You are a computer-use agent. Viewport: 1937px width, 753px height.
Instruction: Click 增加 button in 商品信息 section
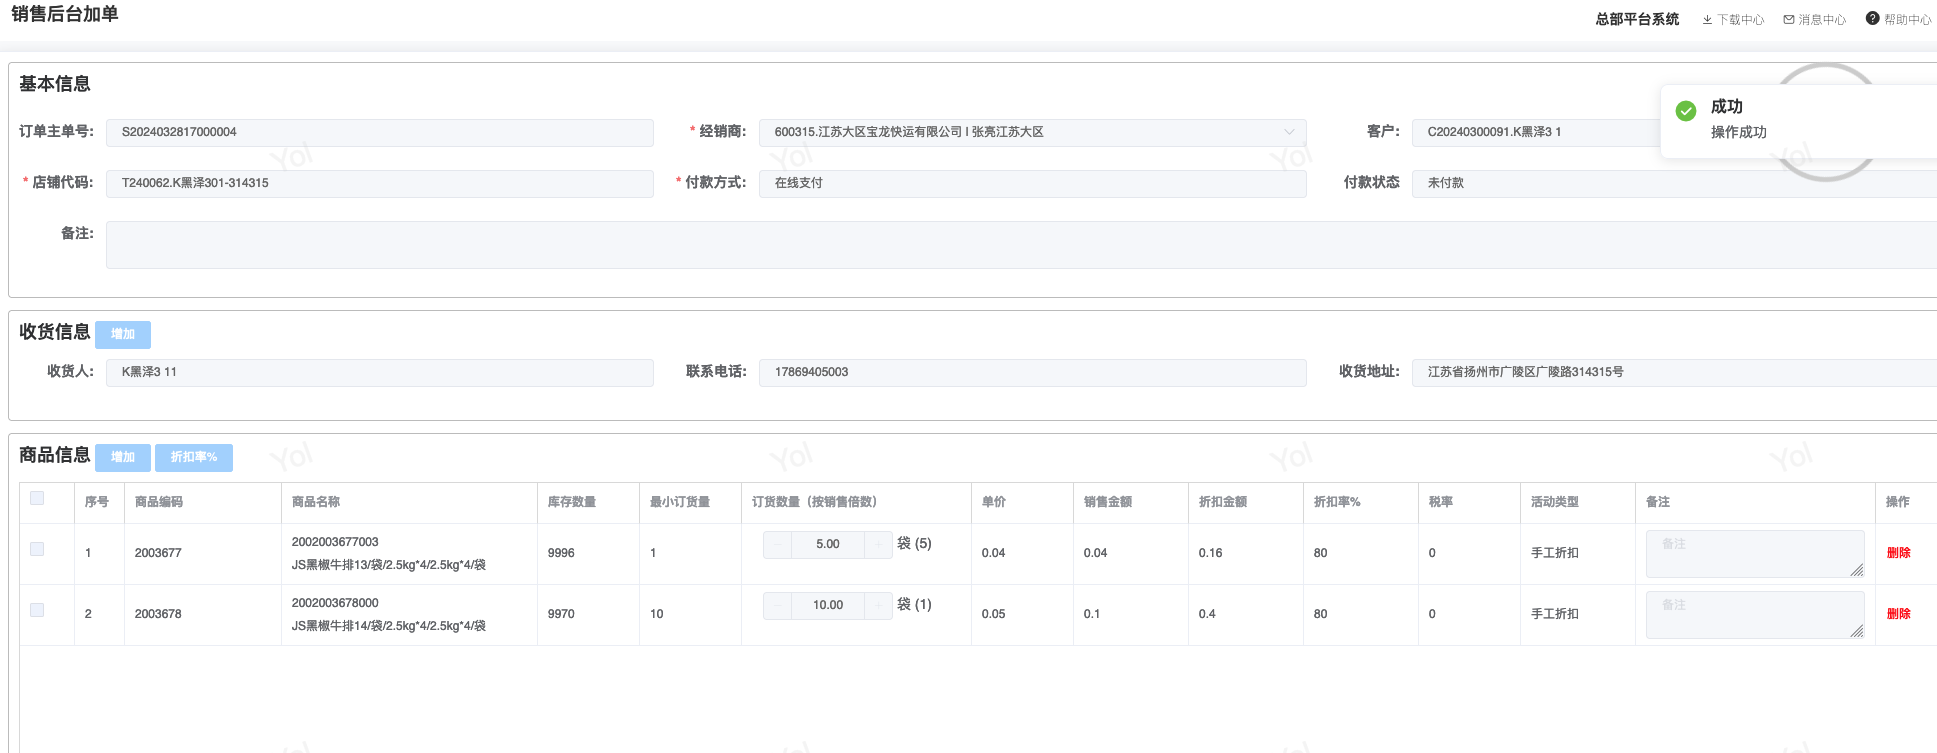pos(123,458)
